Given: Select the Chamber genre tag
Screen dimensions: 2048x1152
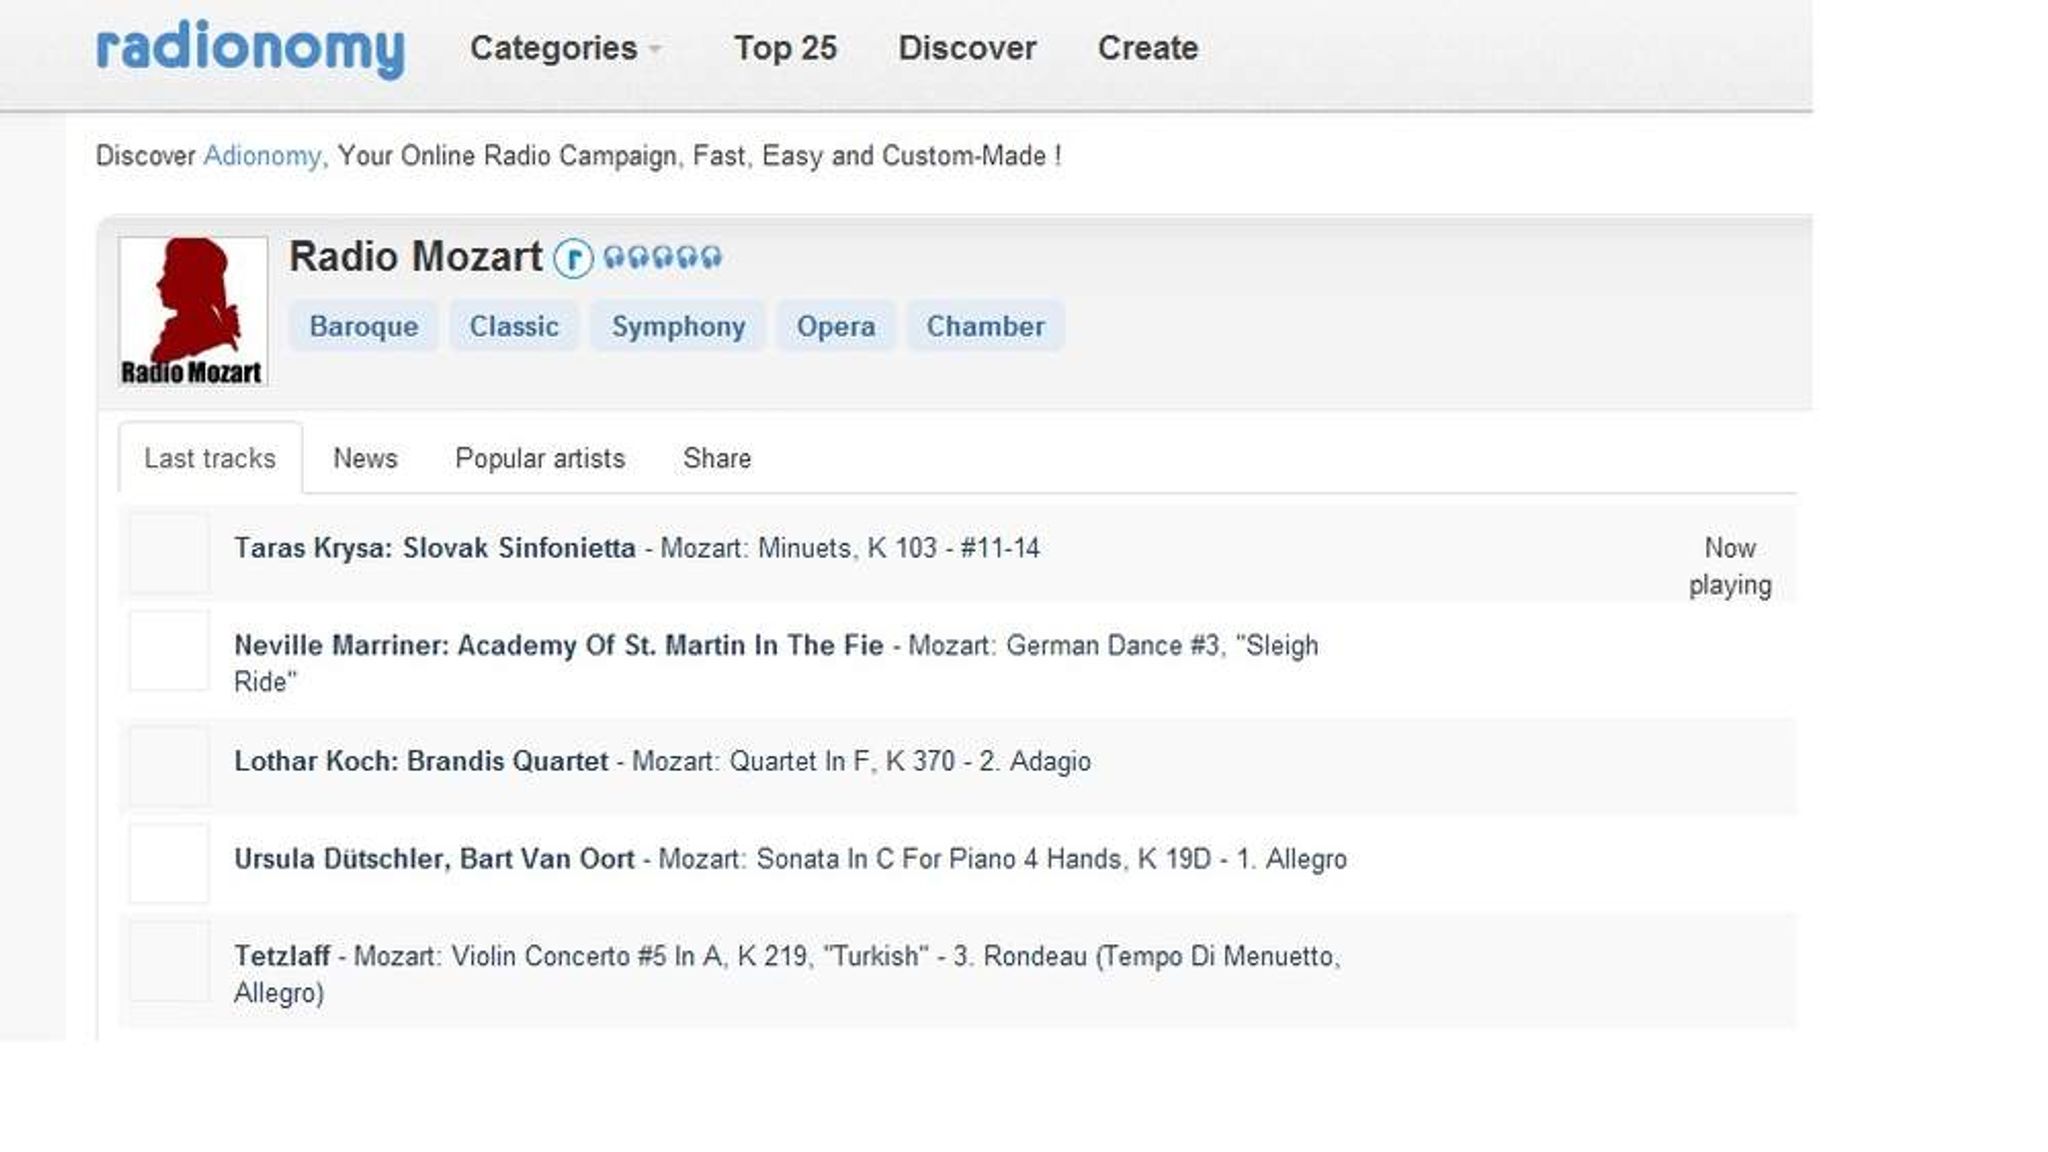Looking at the screenshot, I should [x=985, y=326].
